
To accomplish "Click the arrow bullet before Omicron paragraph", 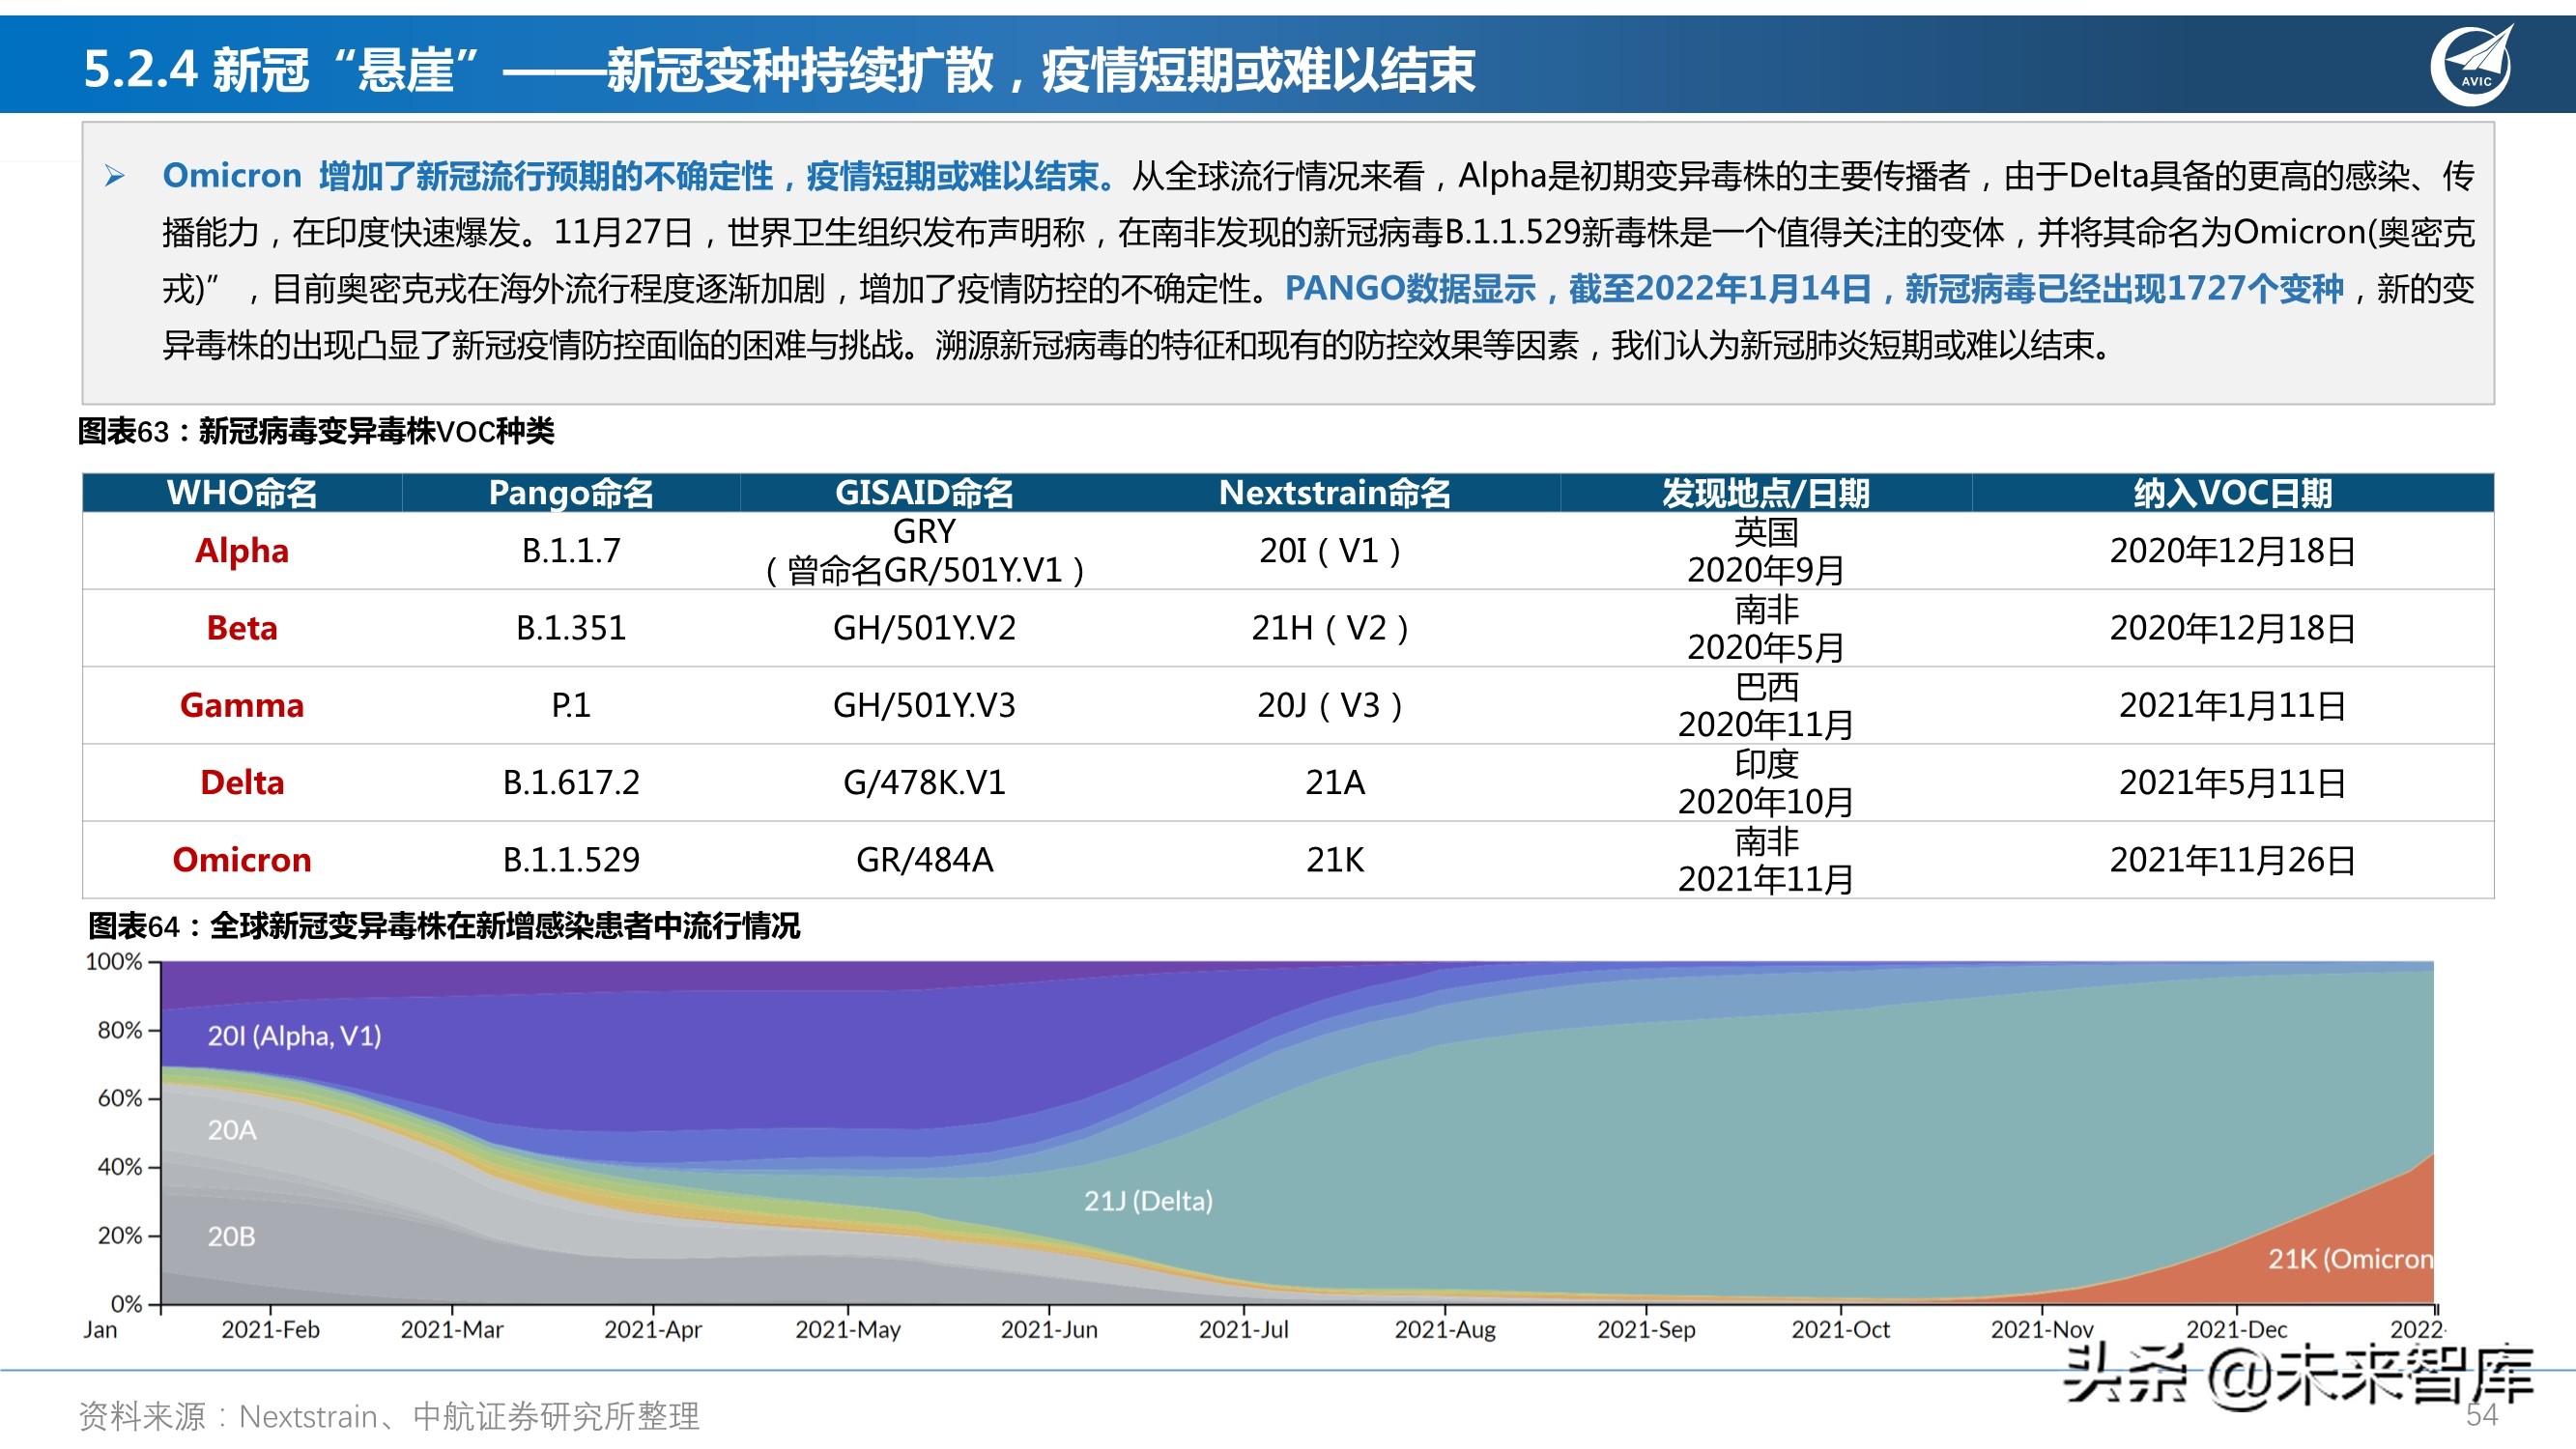I will click(x=115, y=176).
